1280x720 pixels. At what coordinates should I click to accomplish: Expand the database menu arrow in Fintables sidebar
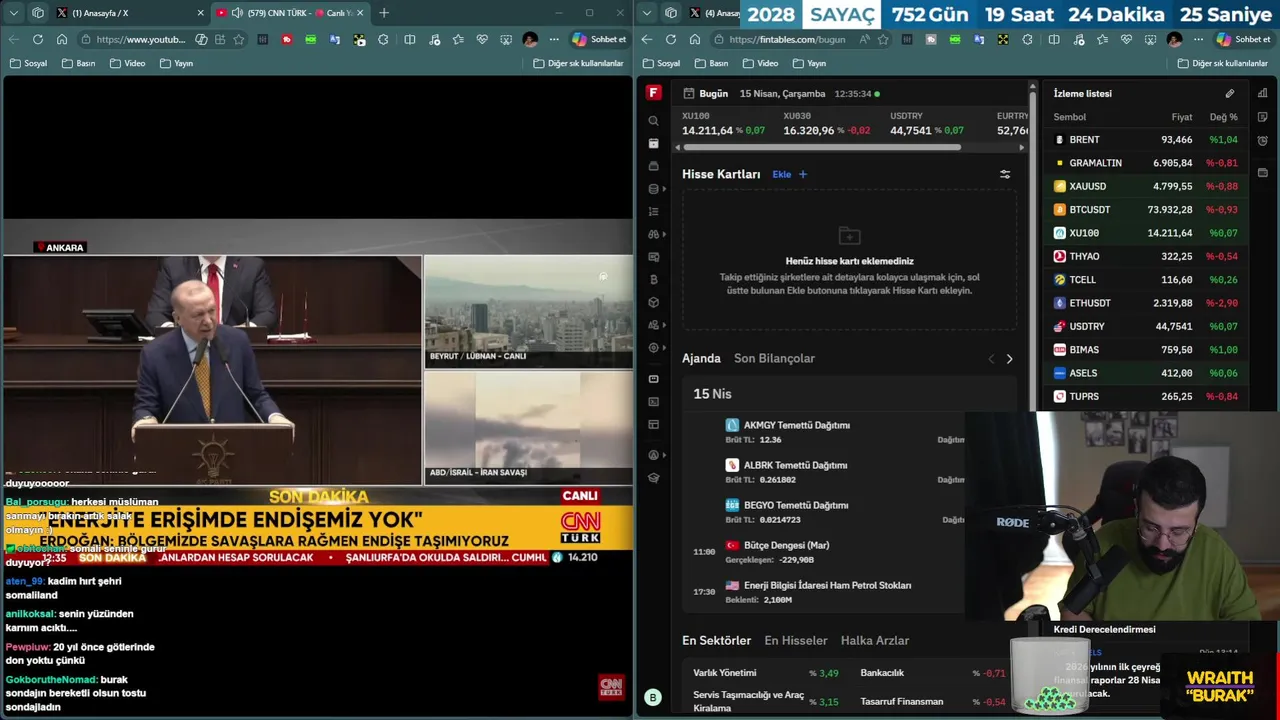pos(664,189)
